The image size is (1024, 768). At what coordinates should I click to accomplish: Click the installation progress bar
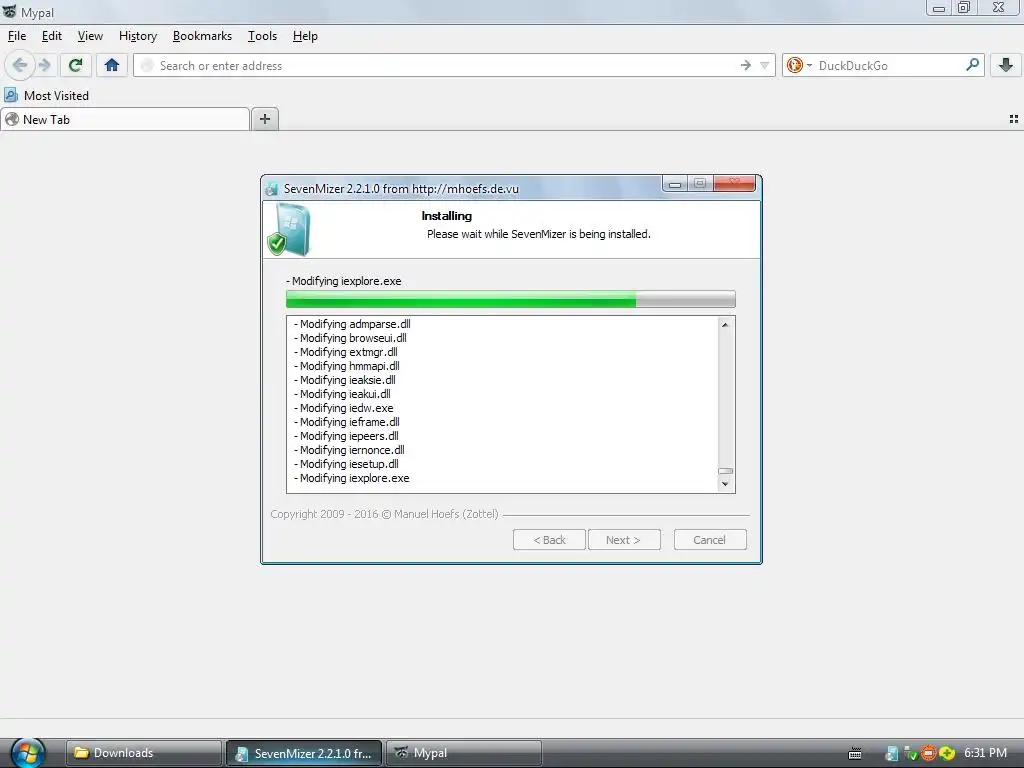click(x=511, y=299)
